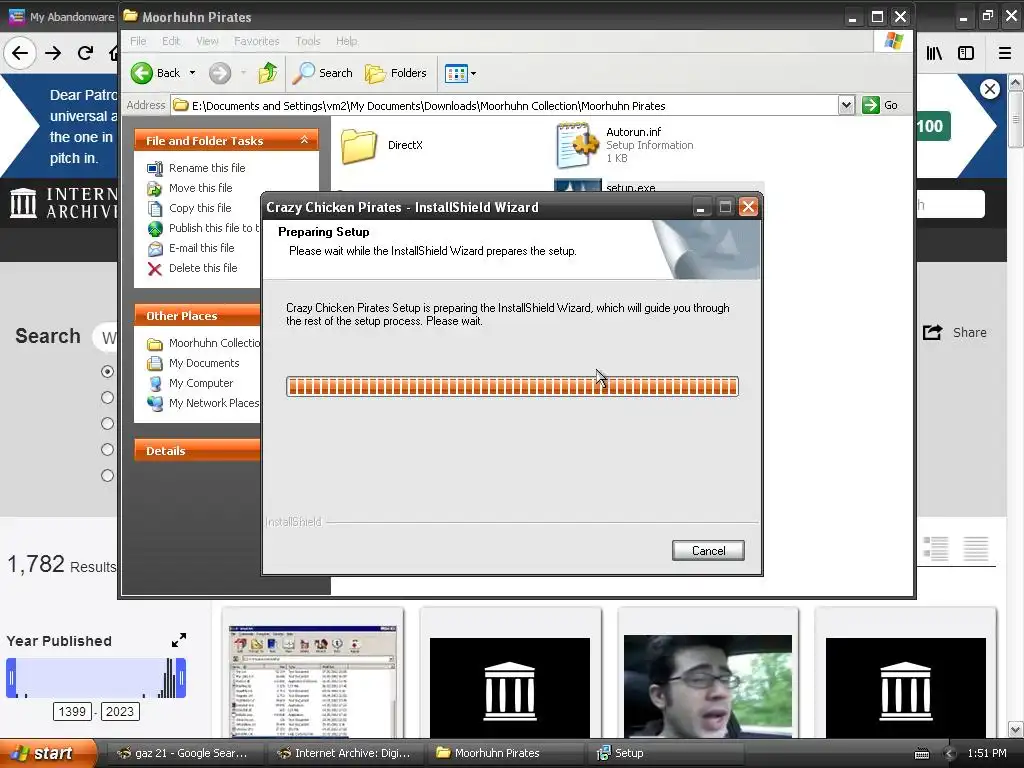Click the right year range slider handle
This screenshot has width=1024, height=768.
(182, 678)
